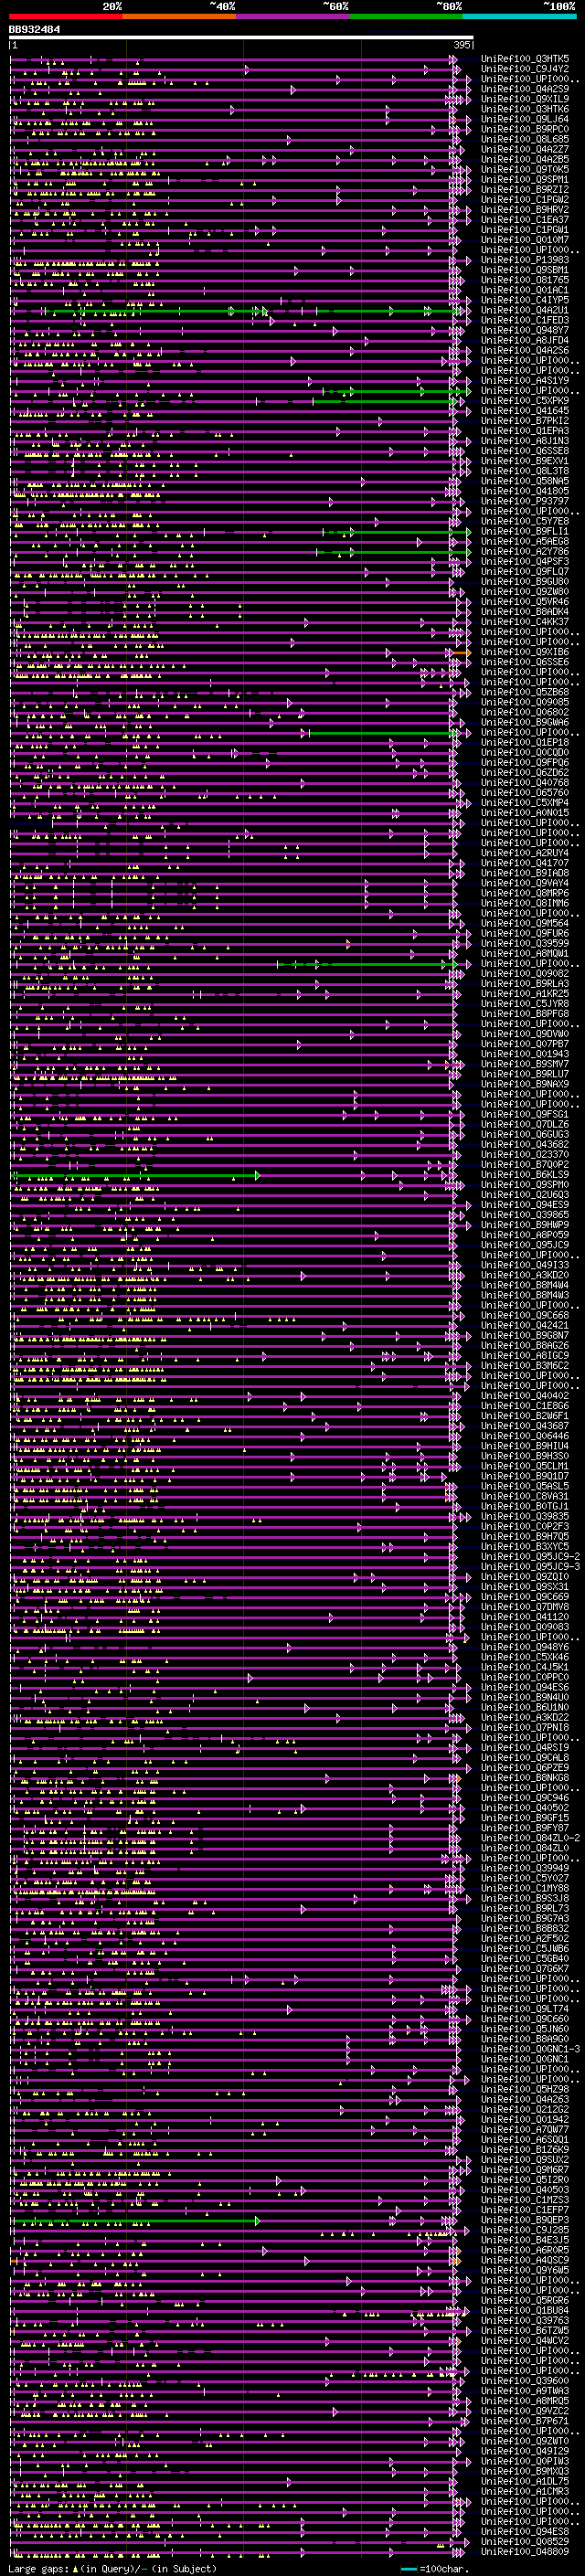
Task: Select hit label UniRef100_P13983
Action: 525,260
